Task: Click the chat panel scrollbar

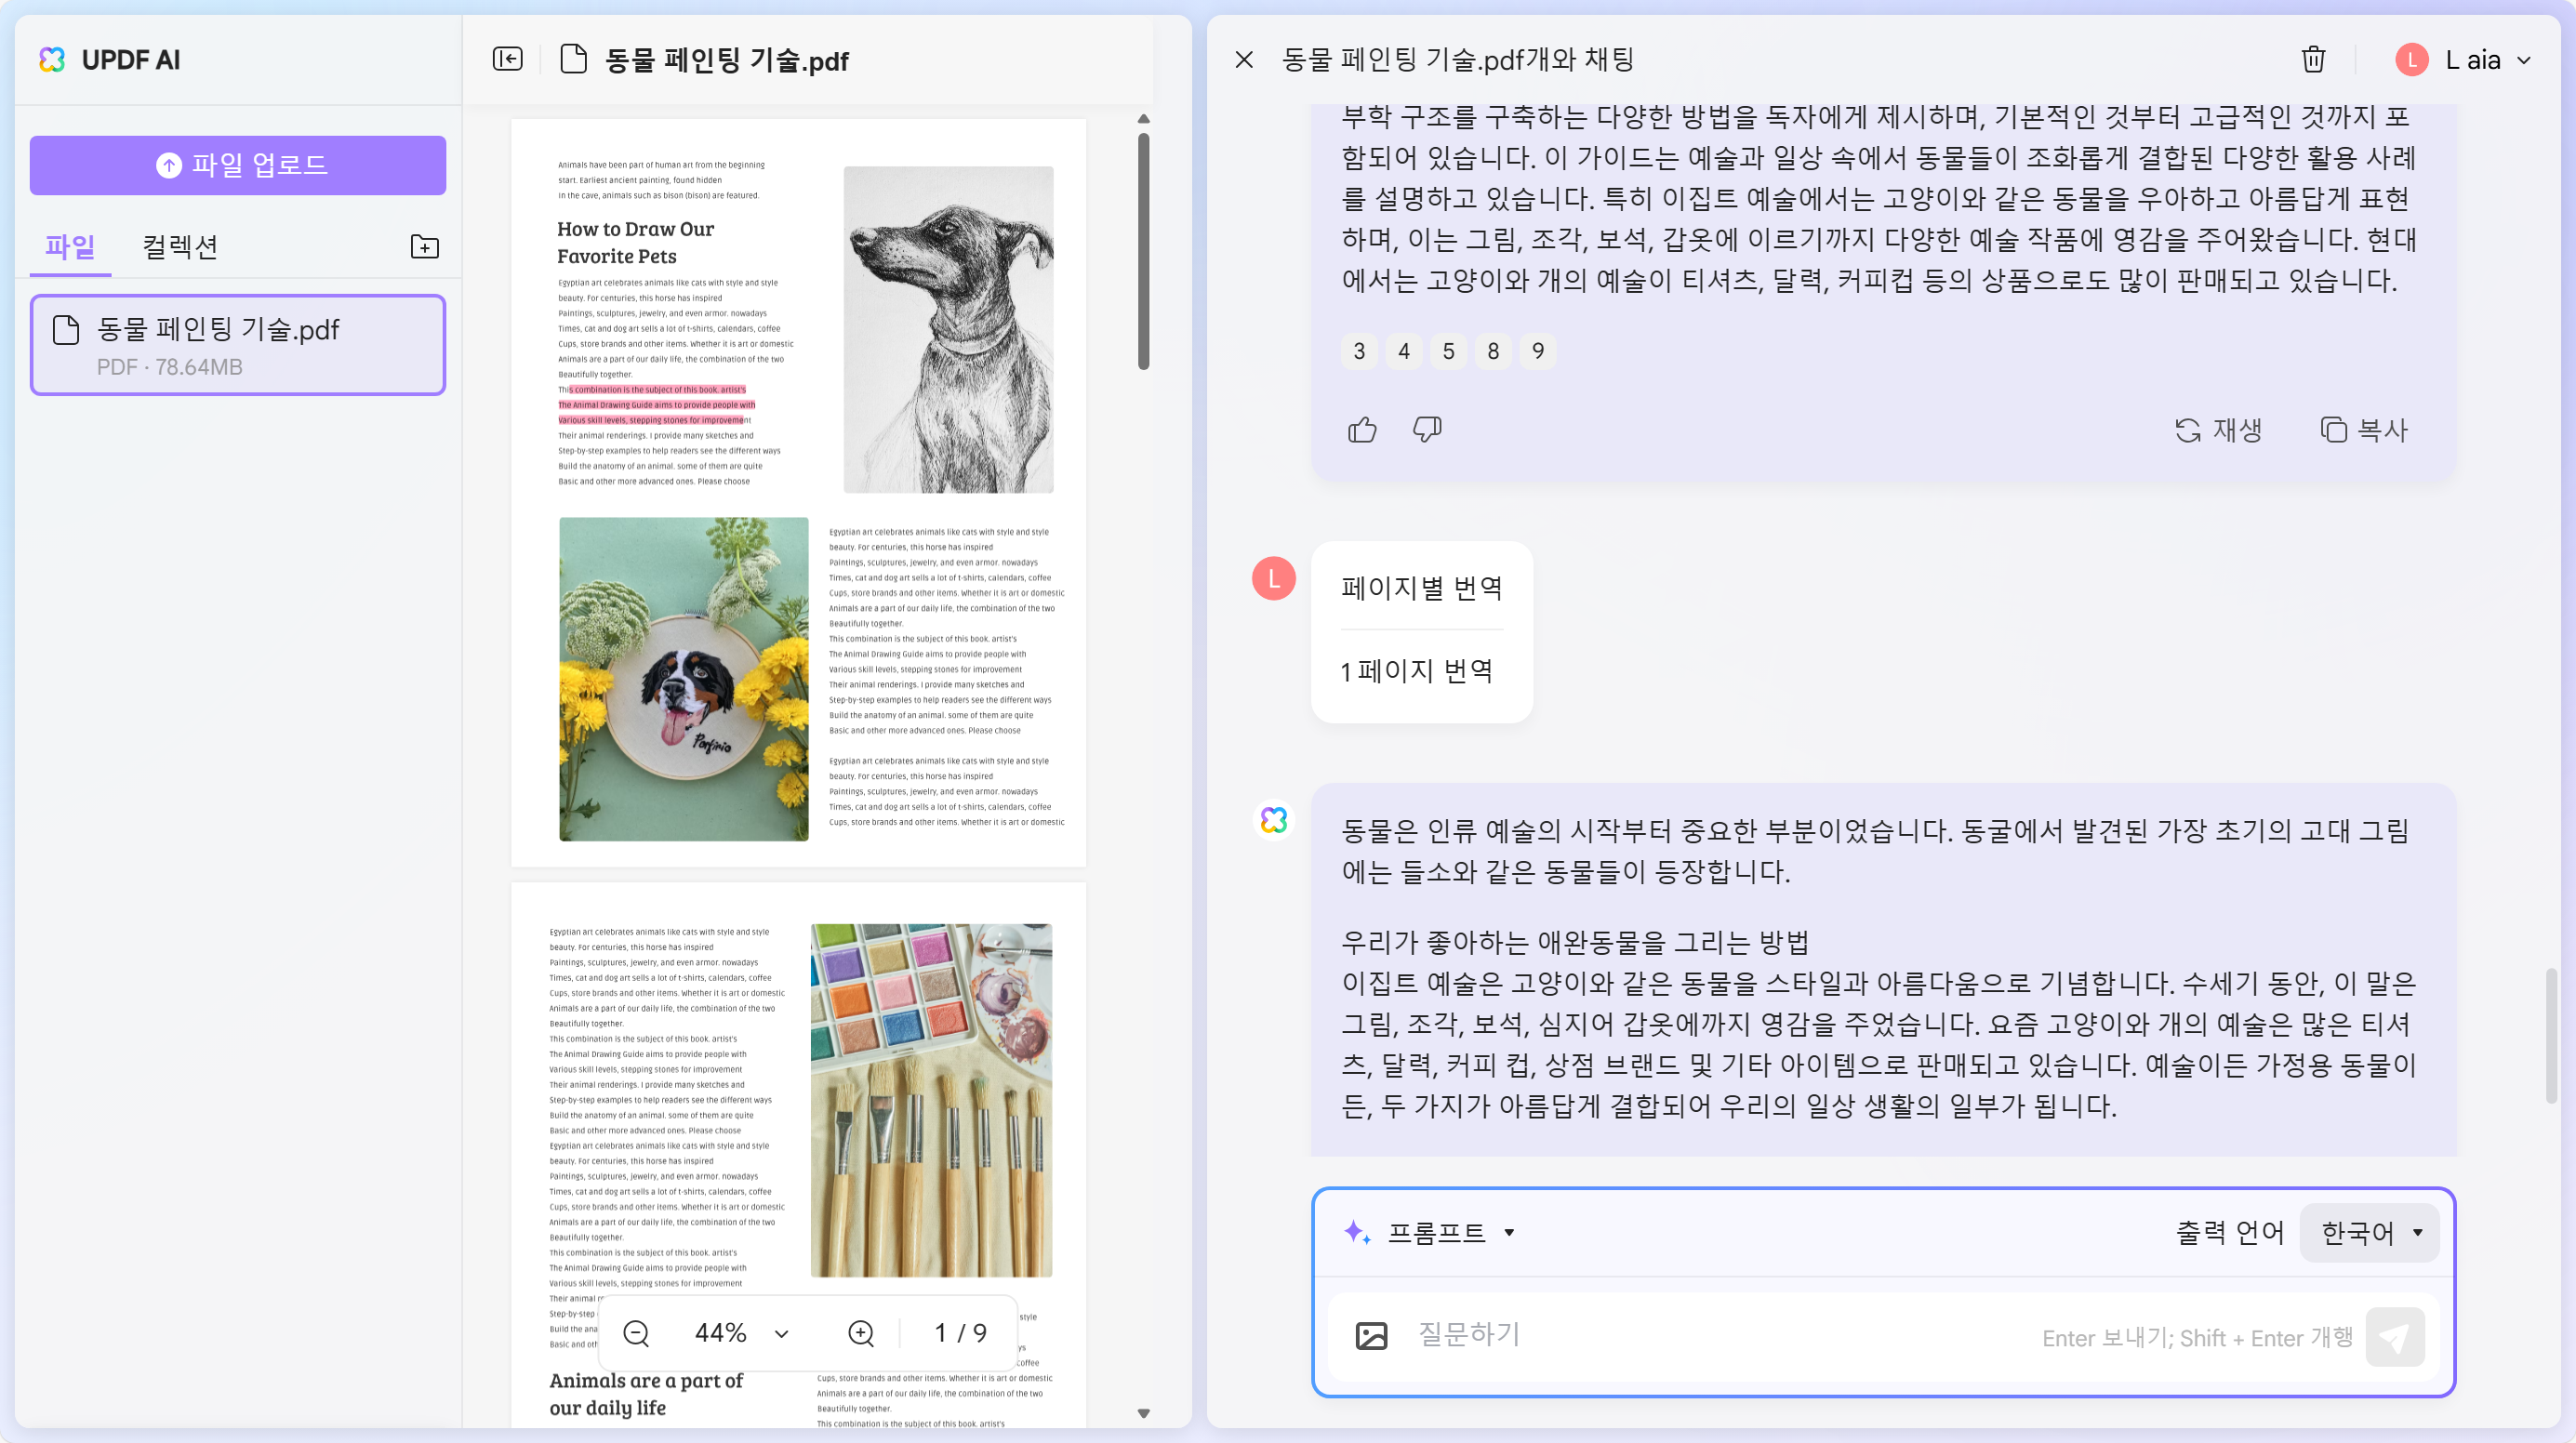Action: pos(2551,1035)
